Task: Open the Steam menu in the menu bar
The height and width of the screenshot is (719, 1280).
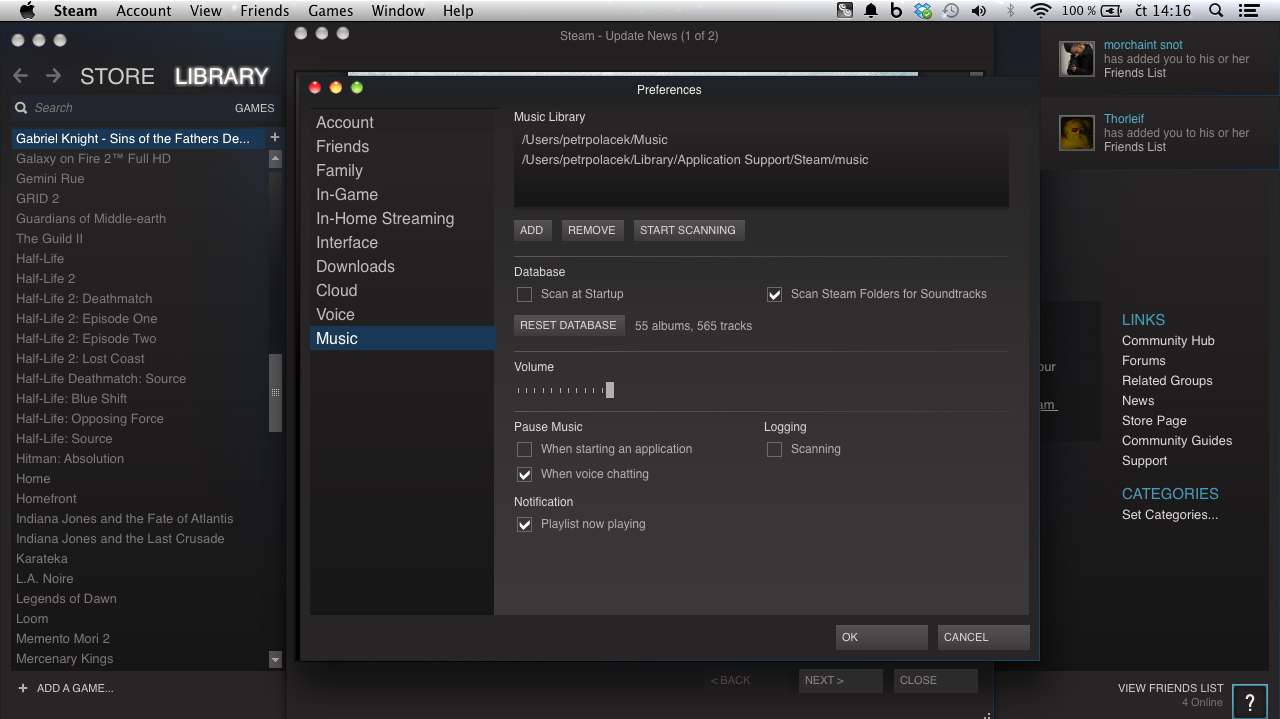Action: (75, 11)
